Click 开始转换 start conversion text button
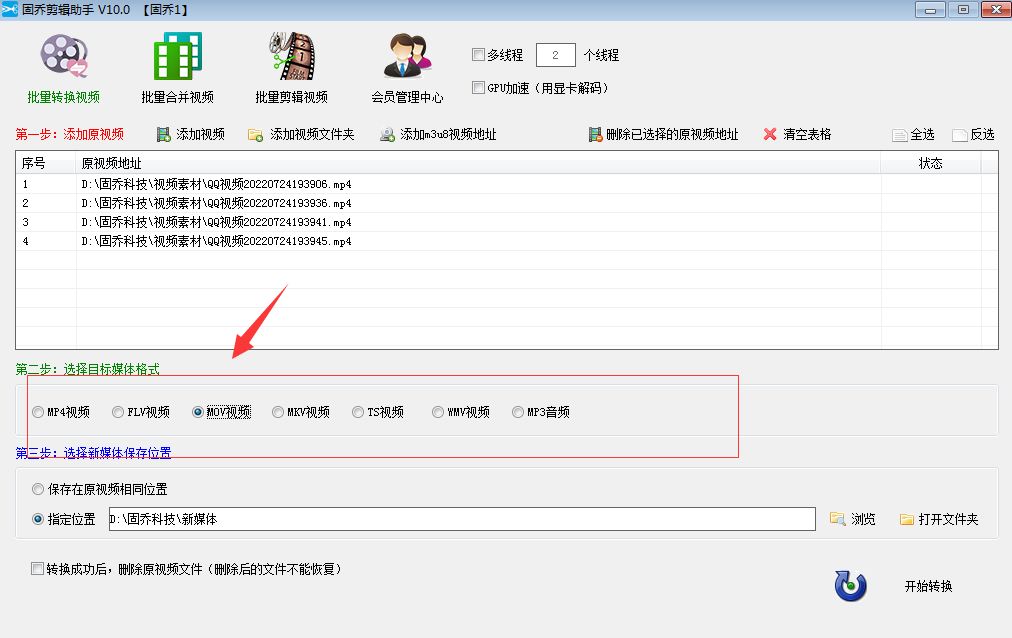This screenshot has height=638, width=1012. click(x=928, y=586)
